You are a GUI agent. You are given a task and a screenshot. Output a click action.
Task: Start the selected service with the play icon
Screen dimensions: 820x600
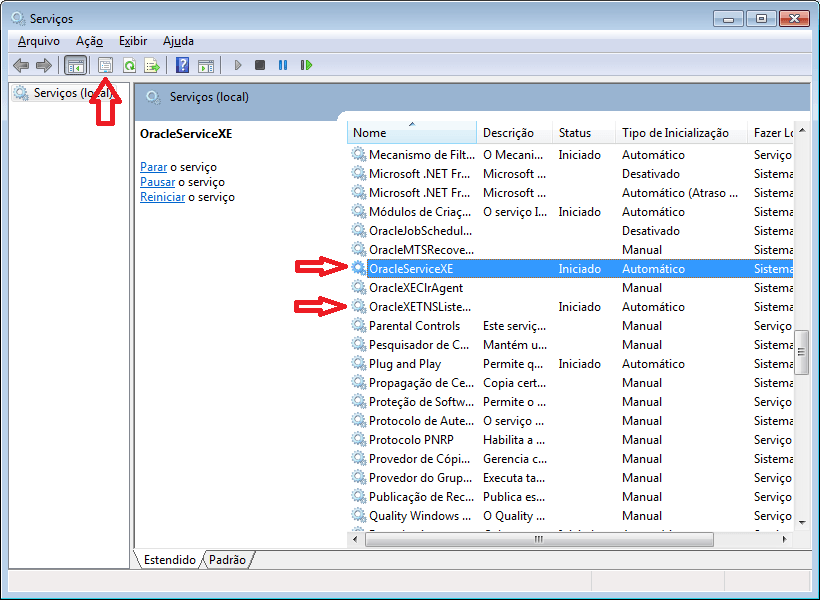click(237, 64)
